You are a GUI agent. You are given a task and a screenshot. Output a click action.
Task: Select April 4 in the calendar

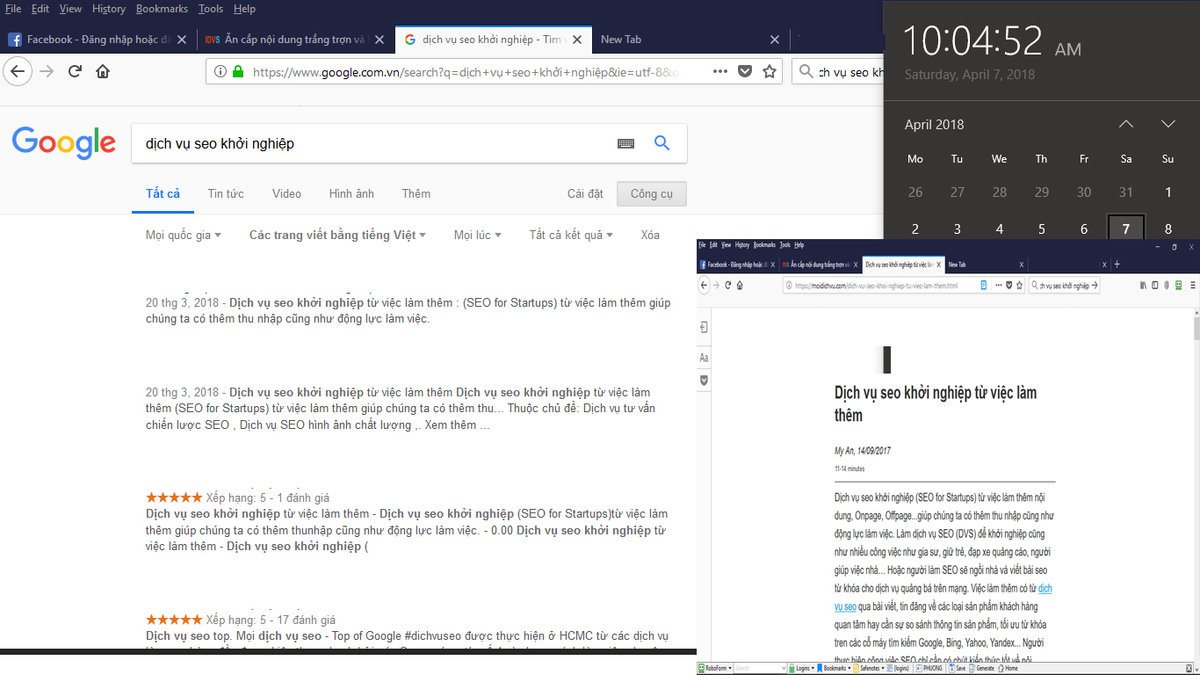pyautogui.click(x=999, y=229)
